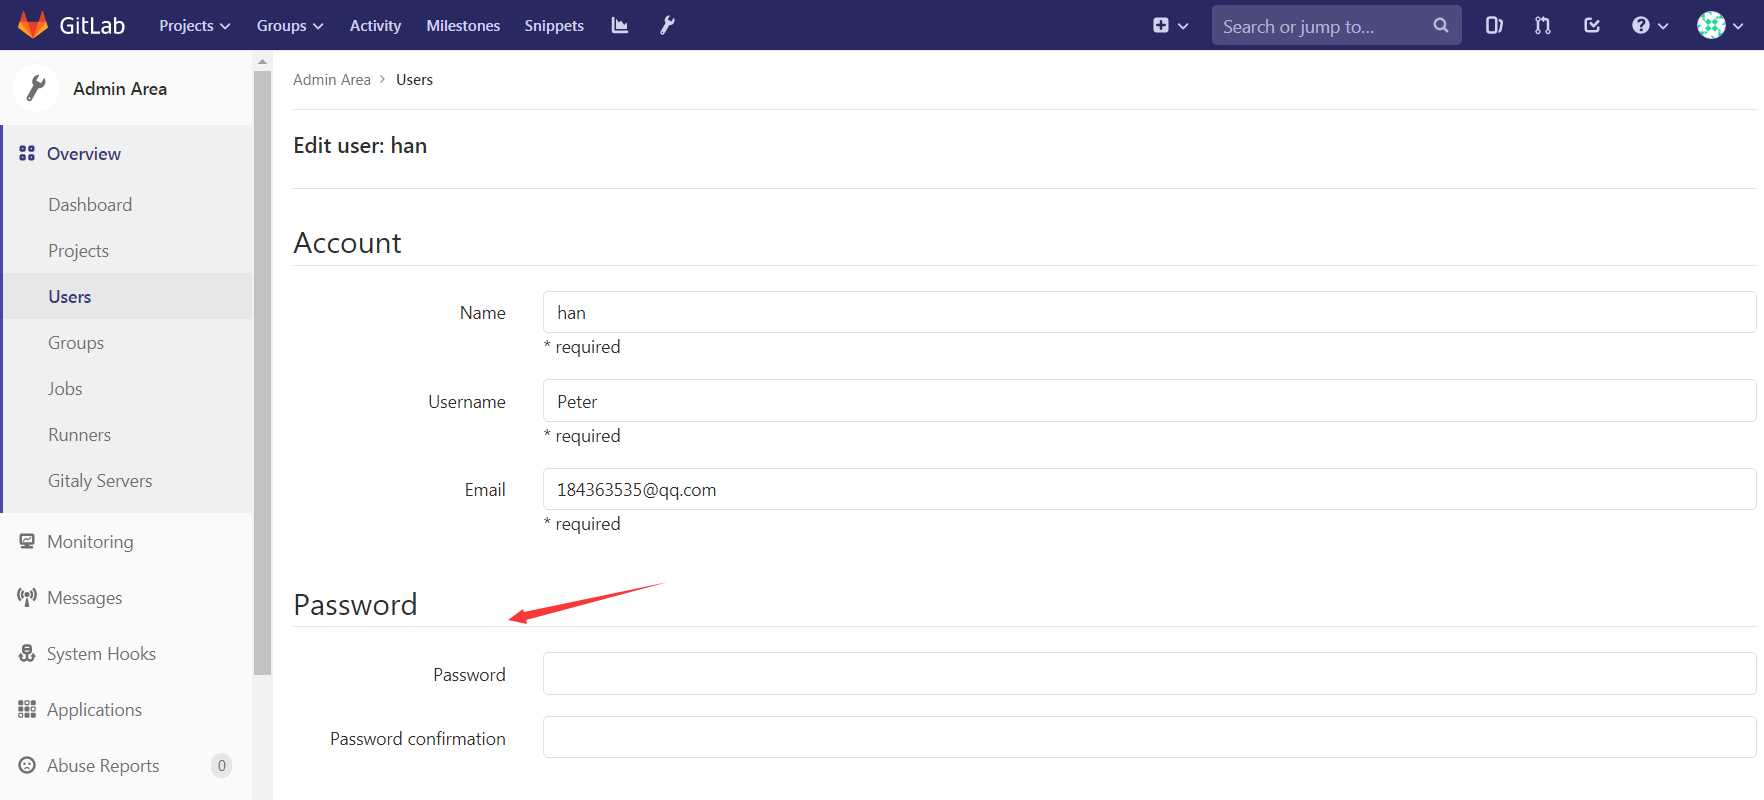The width and height of the screenshot is (1764, 800).
Task: Click the new item plus icon
Action: click(1160, 26)
